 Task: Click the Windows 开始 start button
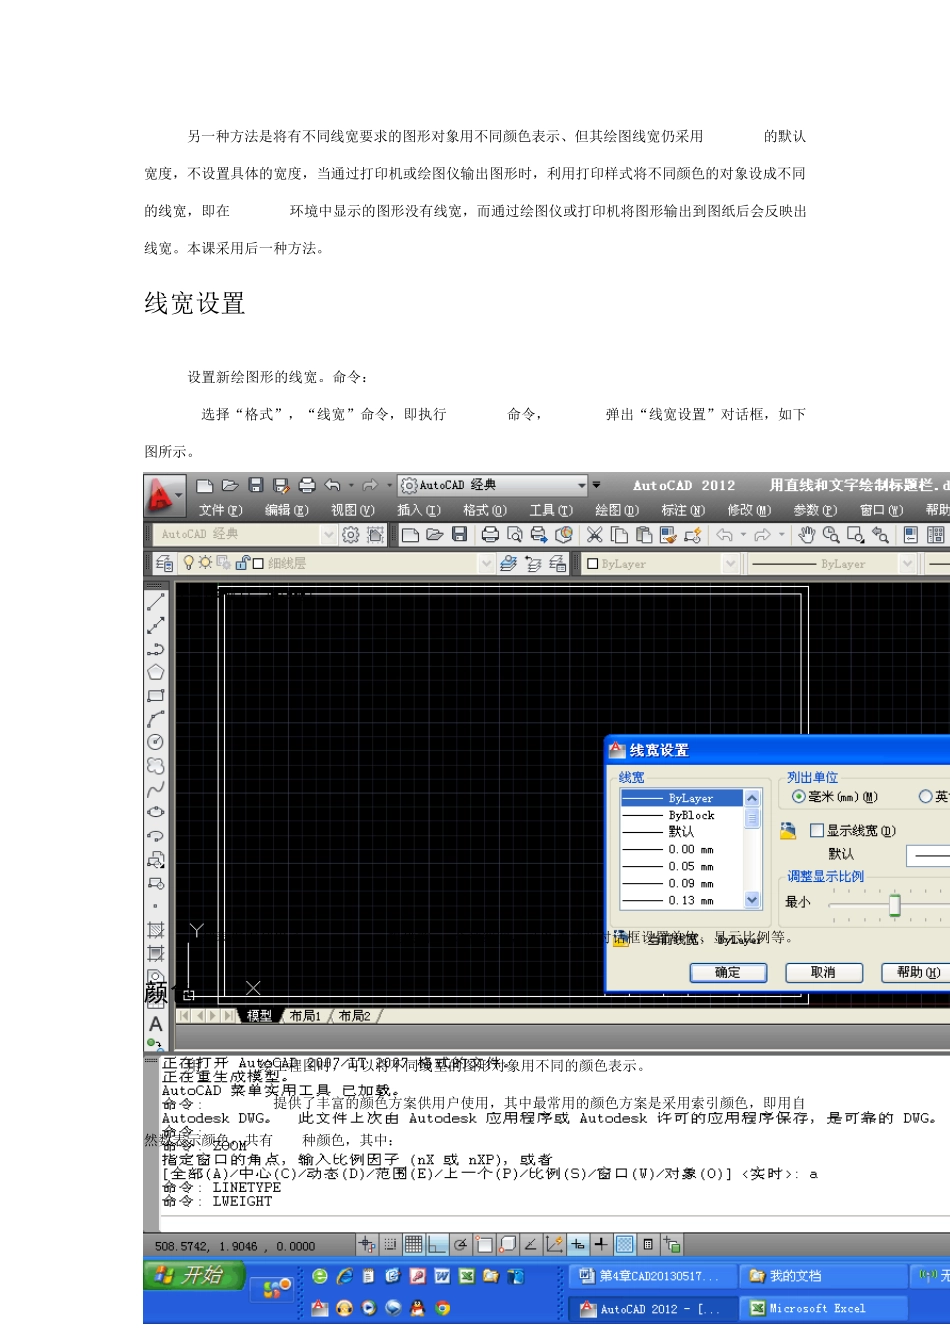pyautogui.click(x=195, y=1275)
